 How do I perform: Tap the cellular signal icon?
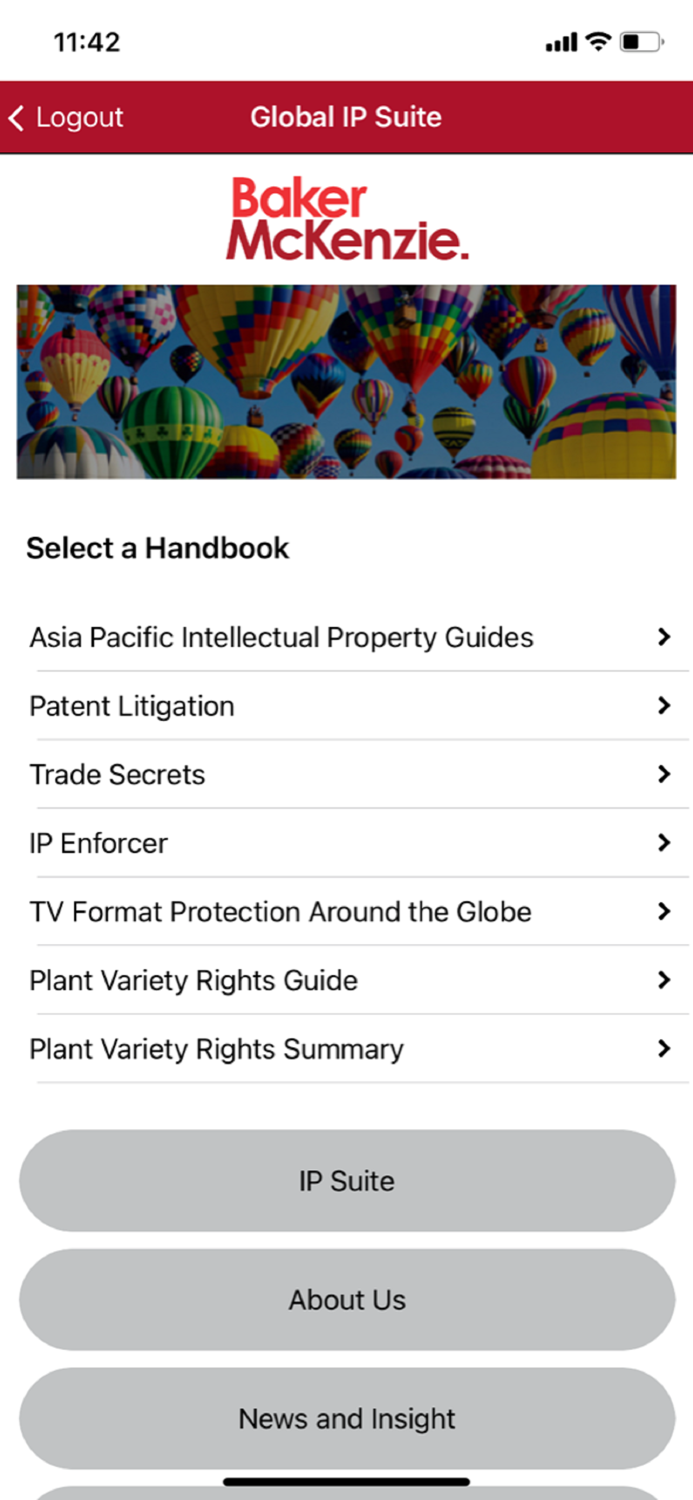pos(560,42)
